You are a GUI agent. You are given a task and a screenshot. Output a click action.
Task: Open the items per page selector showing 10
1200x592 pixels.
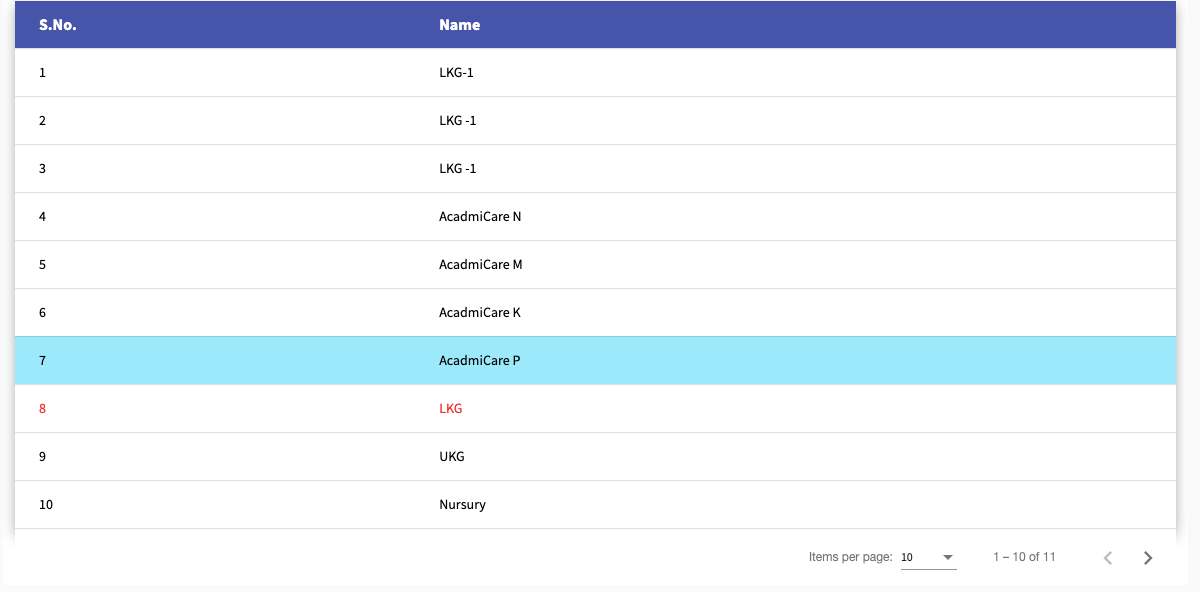tap(928, 557)
